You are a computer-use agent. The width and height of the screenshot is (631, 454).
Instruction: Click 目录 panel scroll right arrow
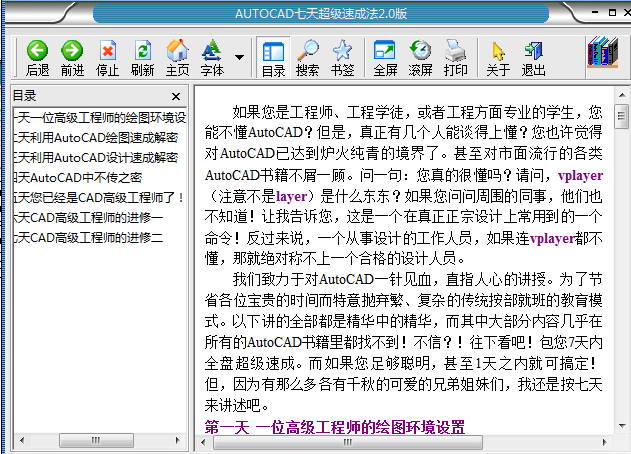178,440
